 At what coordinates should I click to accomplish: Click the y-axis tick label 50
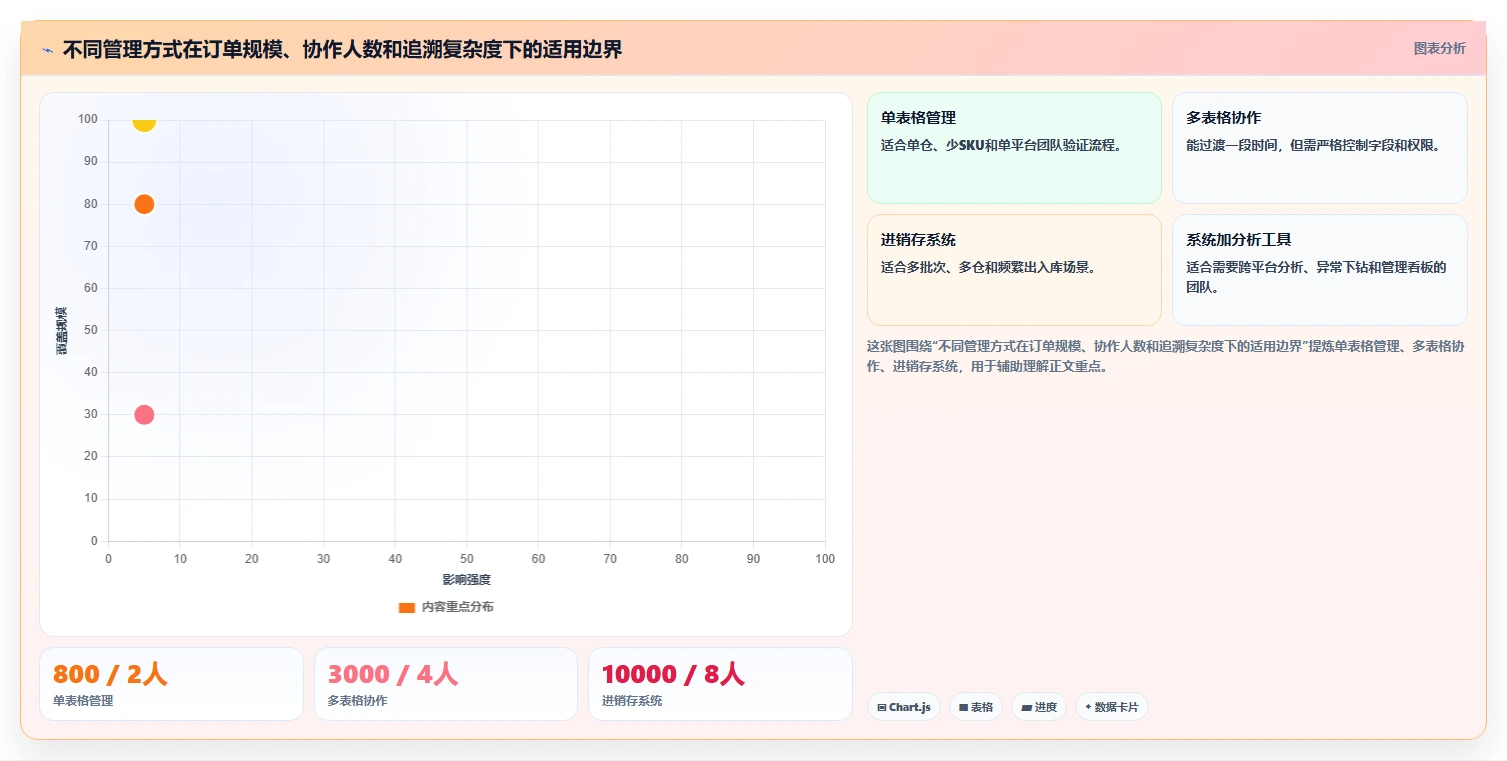point(91,330)
